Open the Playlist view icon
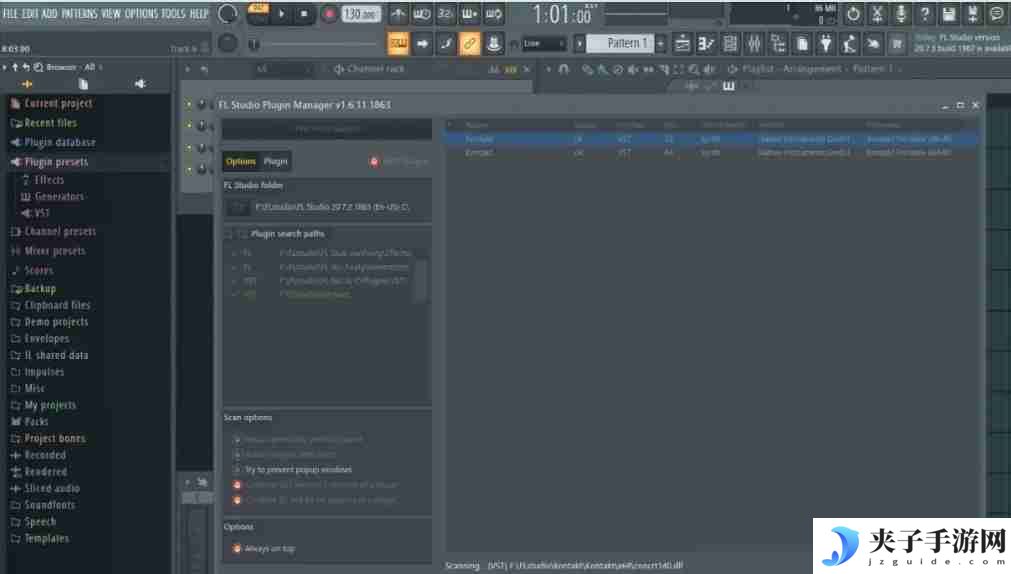 (682, 44)
